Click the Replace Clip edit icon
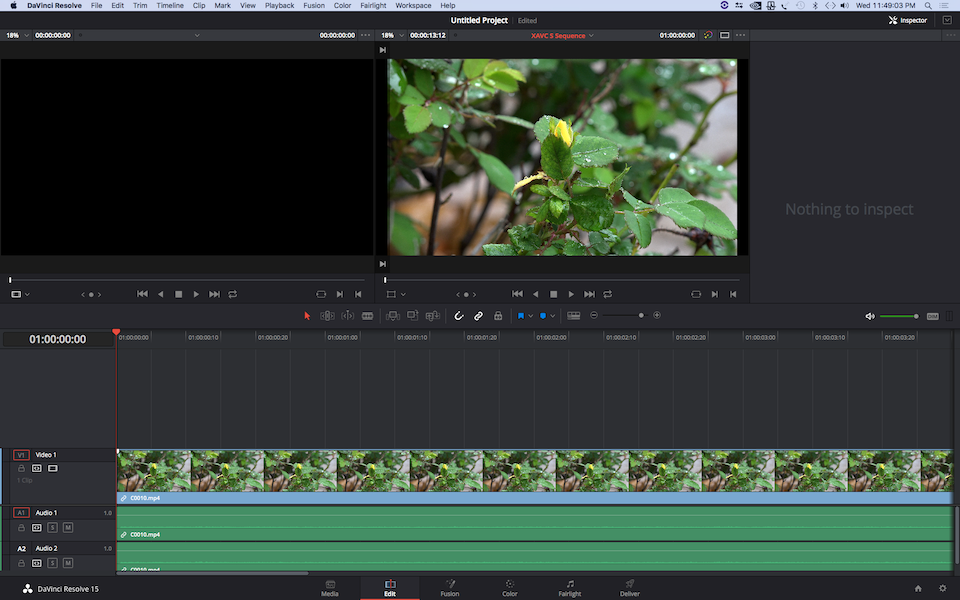960x600 pixels. click(x=433, y=316)
